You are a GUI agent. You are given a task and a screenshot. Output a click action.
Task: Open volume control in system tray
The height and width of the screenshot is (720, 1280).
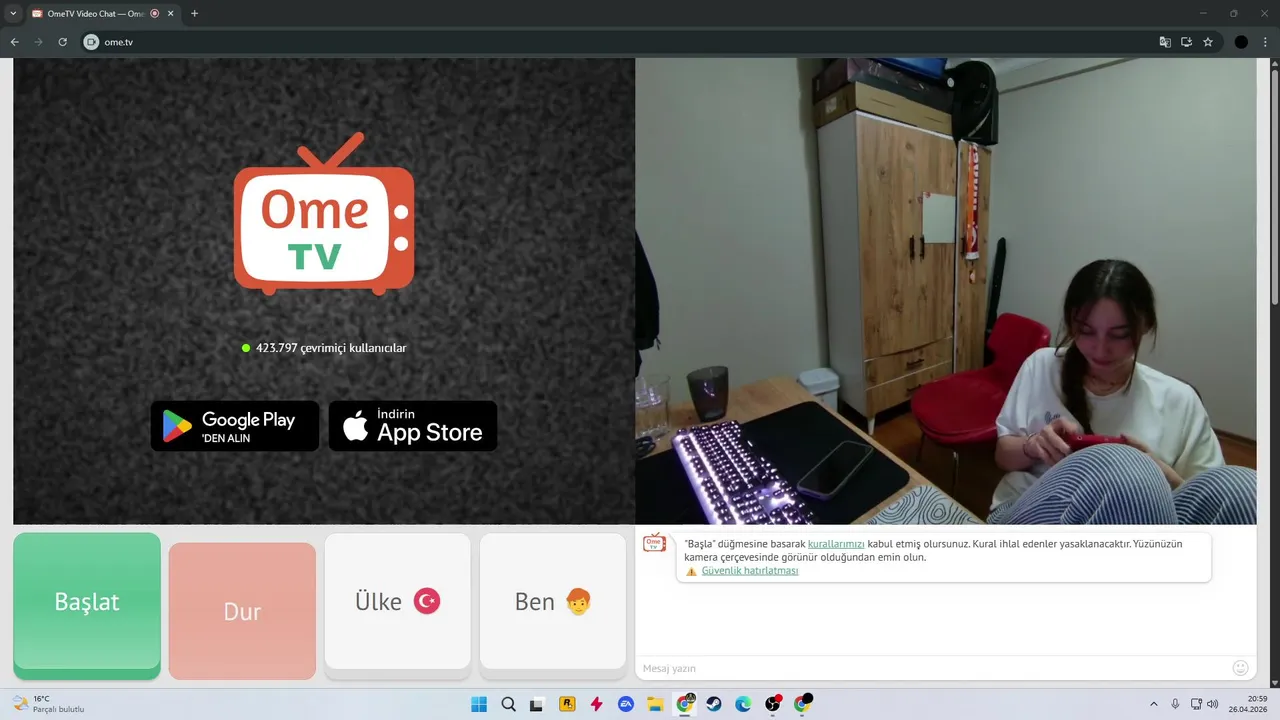[x=1213, y=704]
